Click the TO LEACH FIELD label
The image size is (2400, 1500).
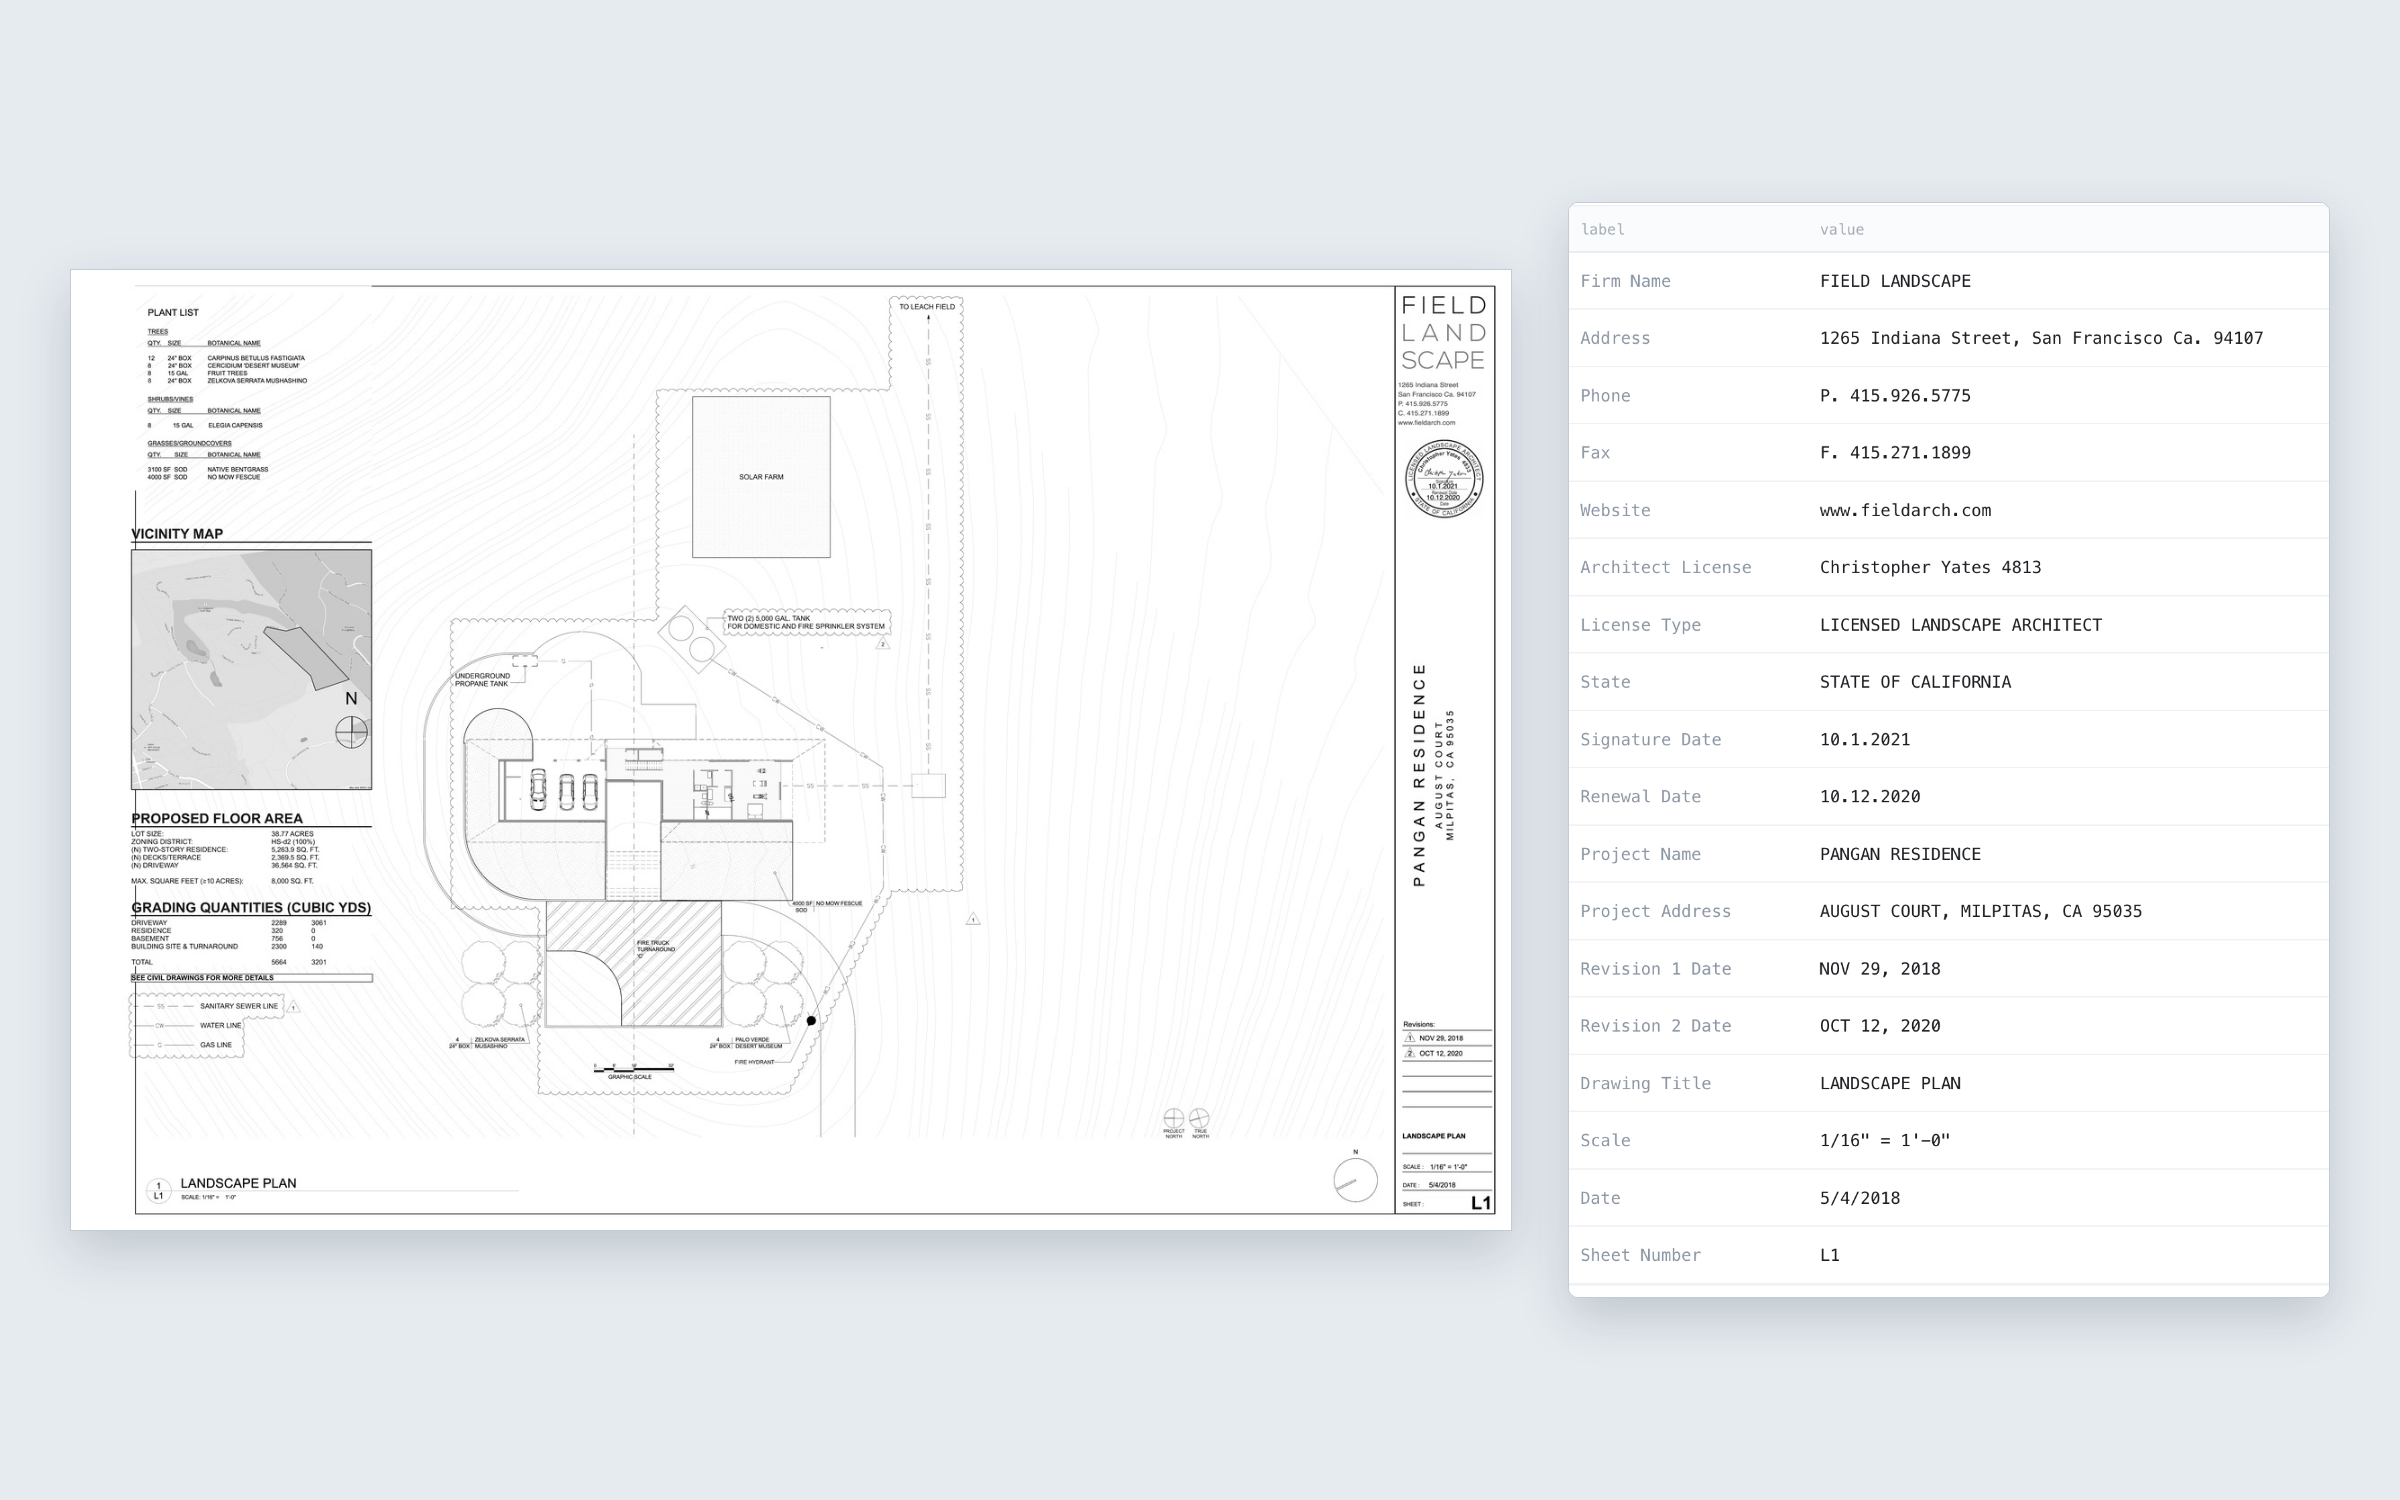(926, 307)
